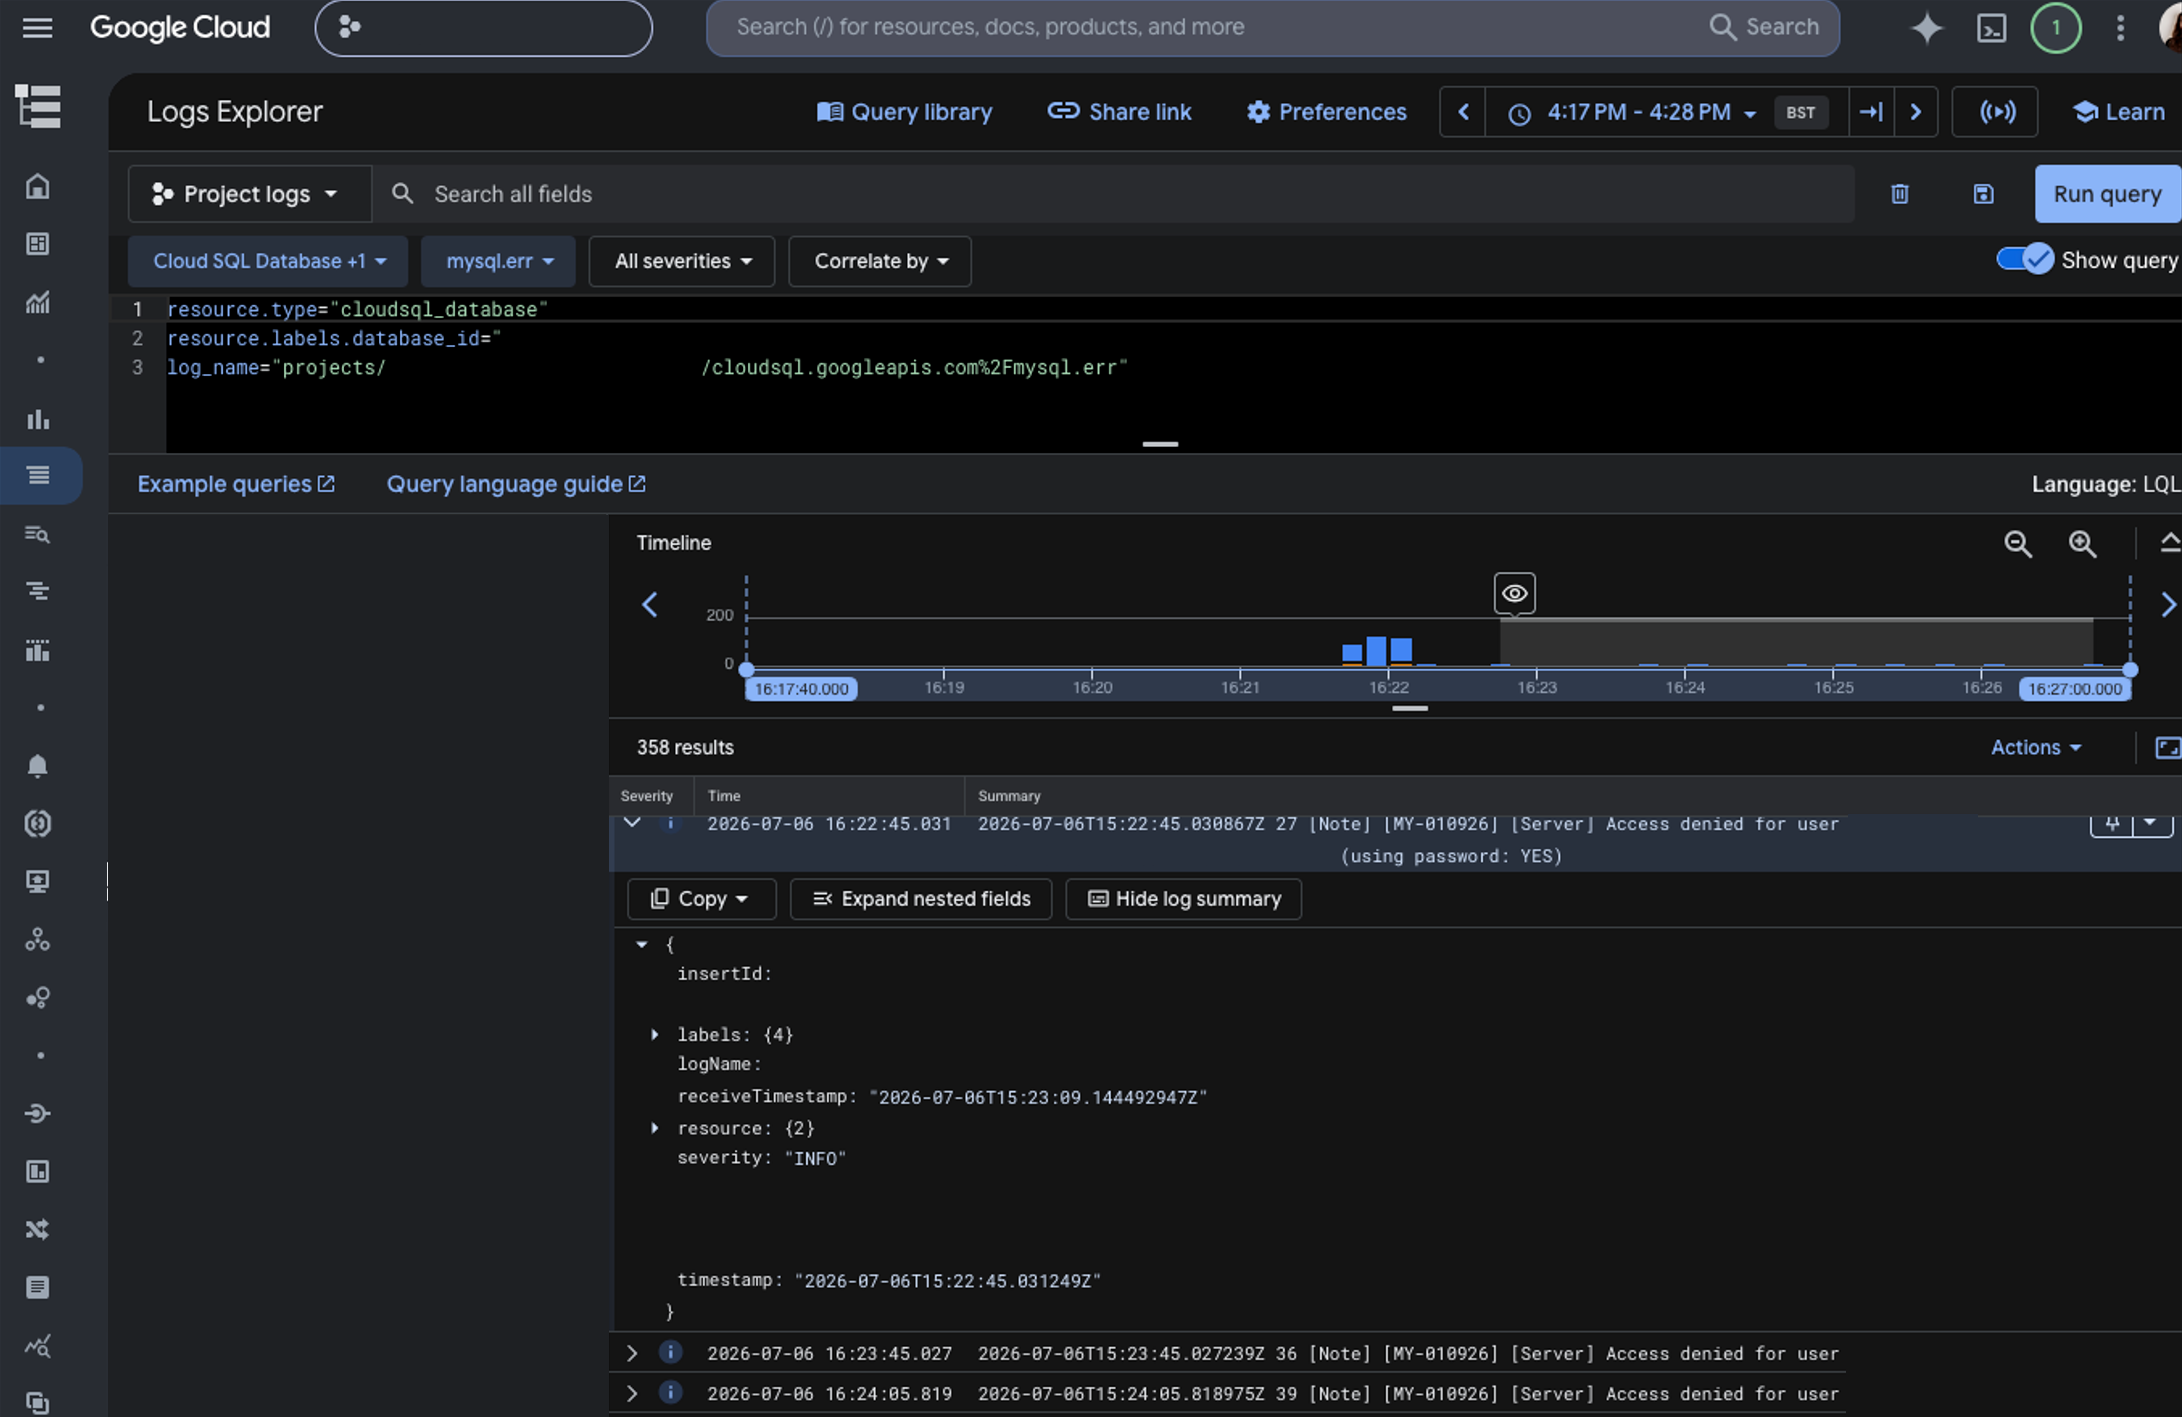
Task: Expand the resource: {2} field
Action: pos(655,1128)
